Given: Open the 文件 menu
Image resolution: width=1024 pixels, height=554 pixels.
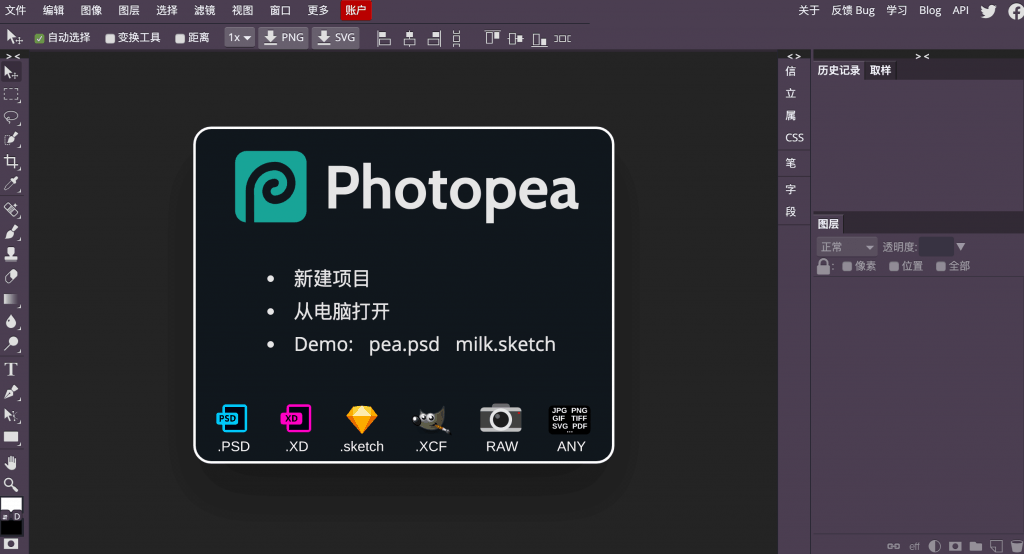Looking at the screenshot, I should (16, 10).
